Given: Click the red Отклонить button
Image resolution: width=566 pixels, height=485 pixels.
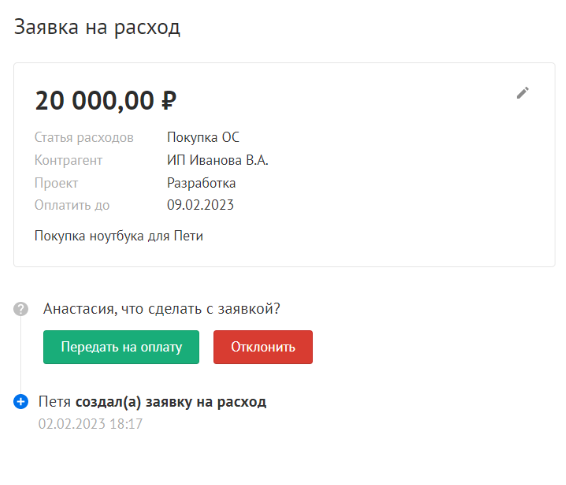Looking at the screenshot, I should pos(263,347).
